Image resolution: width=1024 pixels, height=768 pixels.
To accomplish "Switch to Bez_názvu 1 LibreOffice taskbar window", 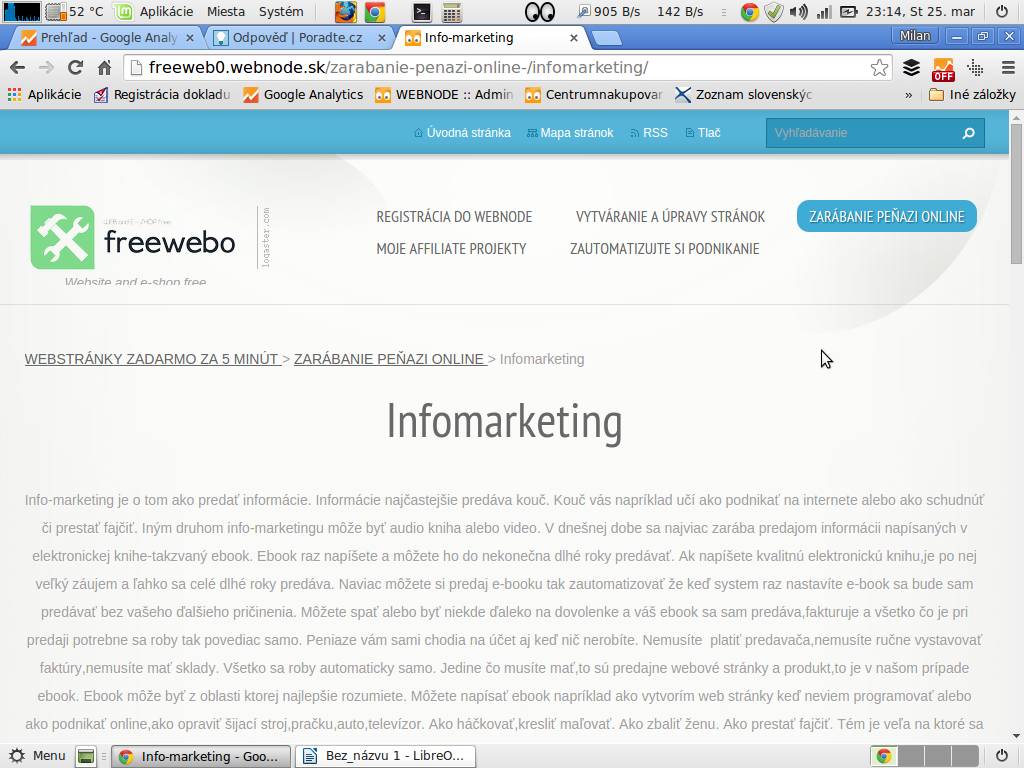I will tap(385, 756).
